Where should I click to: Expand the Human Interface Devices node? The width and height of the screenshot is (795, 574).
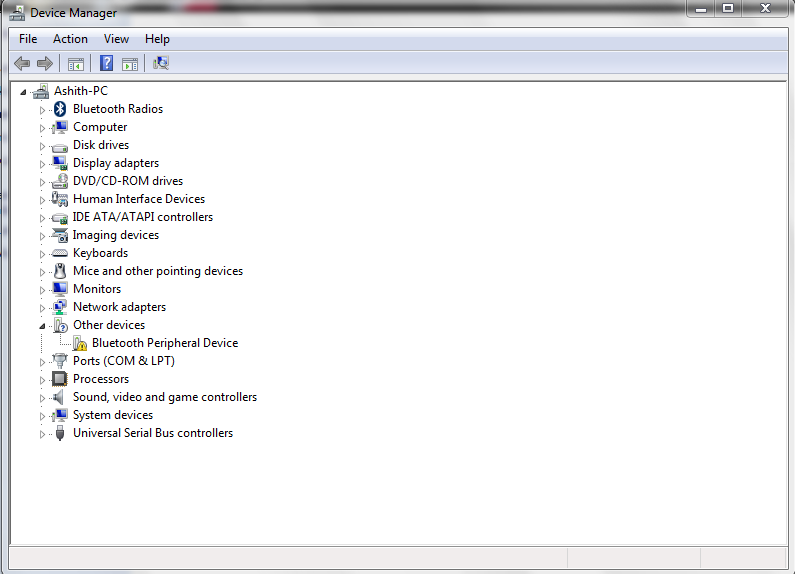[x=42, y=200]
